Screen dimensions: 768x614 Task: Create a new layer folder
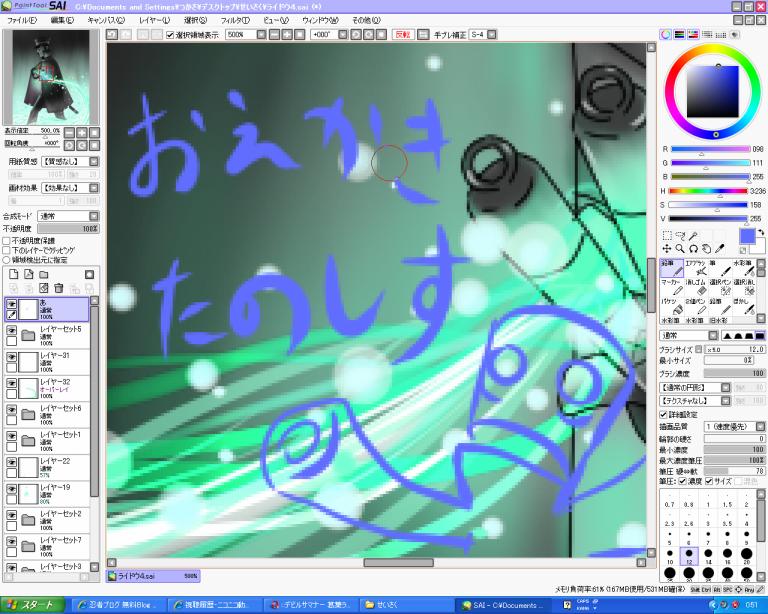tap(44, 275)
